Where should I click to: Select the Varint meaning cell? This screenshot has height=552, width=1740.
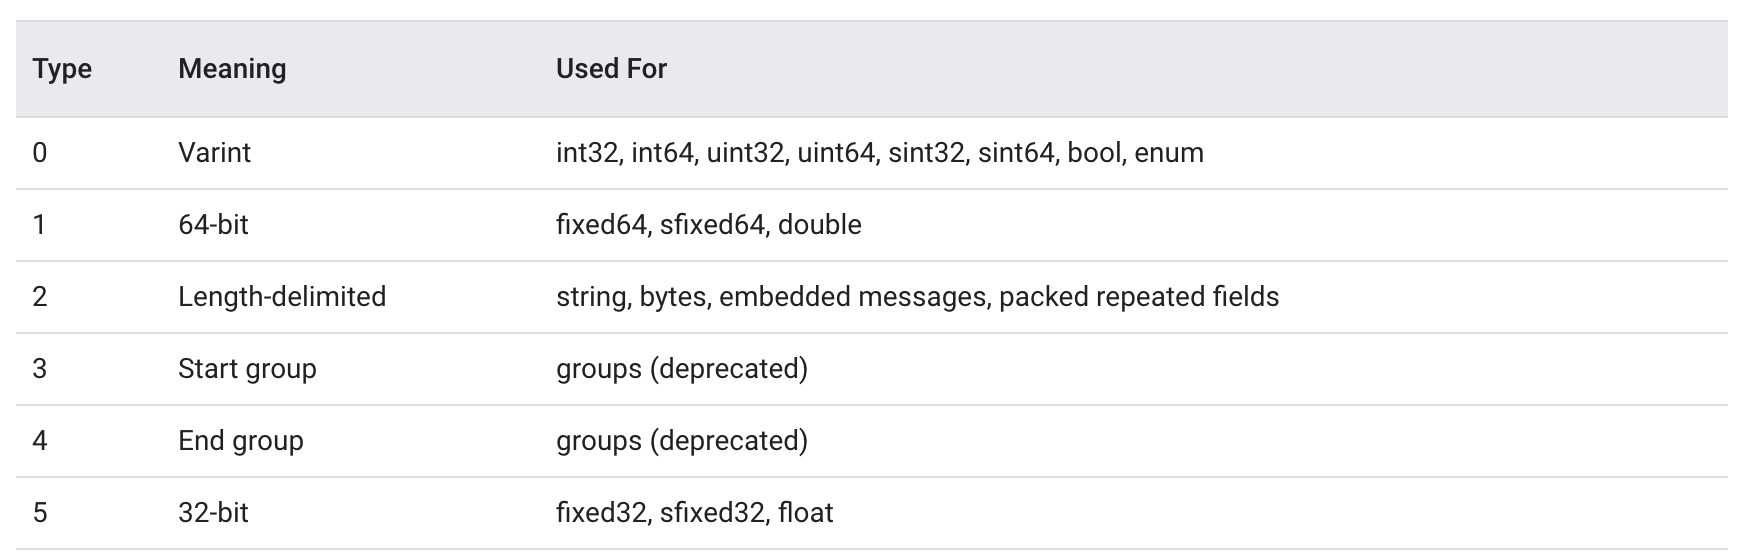click(214, 153)
